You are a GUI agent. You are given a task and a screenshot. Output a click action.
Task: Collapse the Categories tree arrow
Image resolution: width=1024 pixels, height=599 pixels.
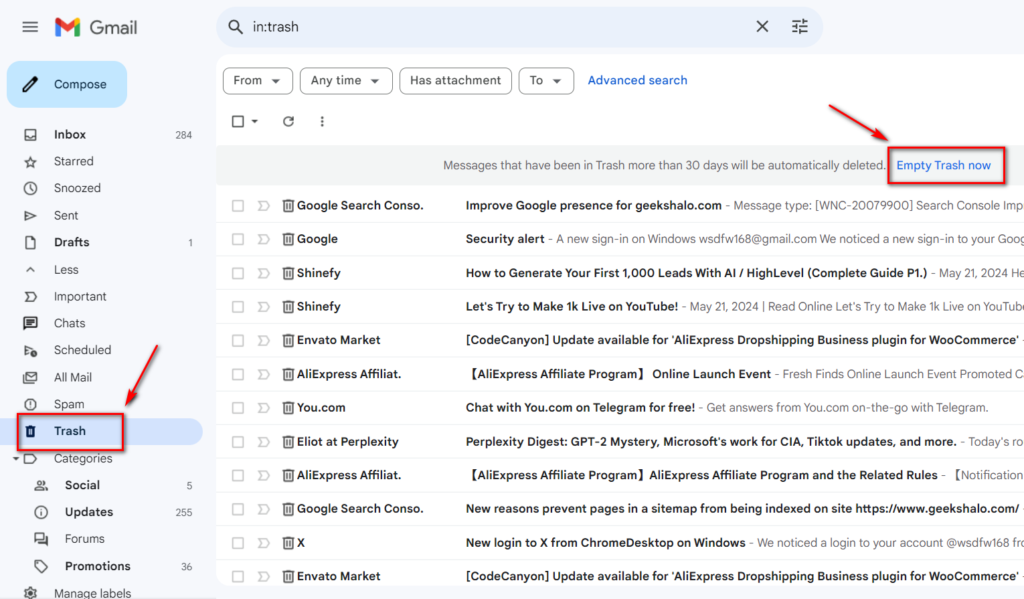click(15, 459)
